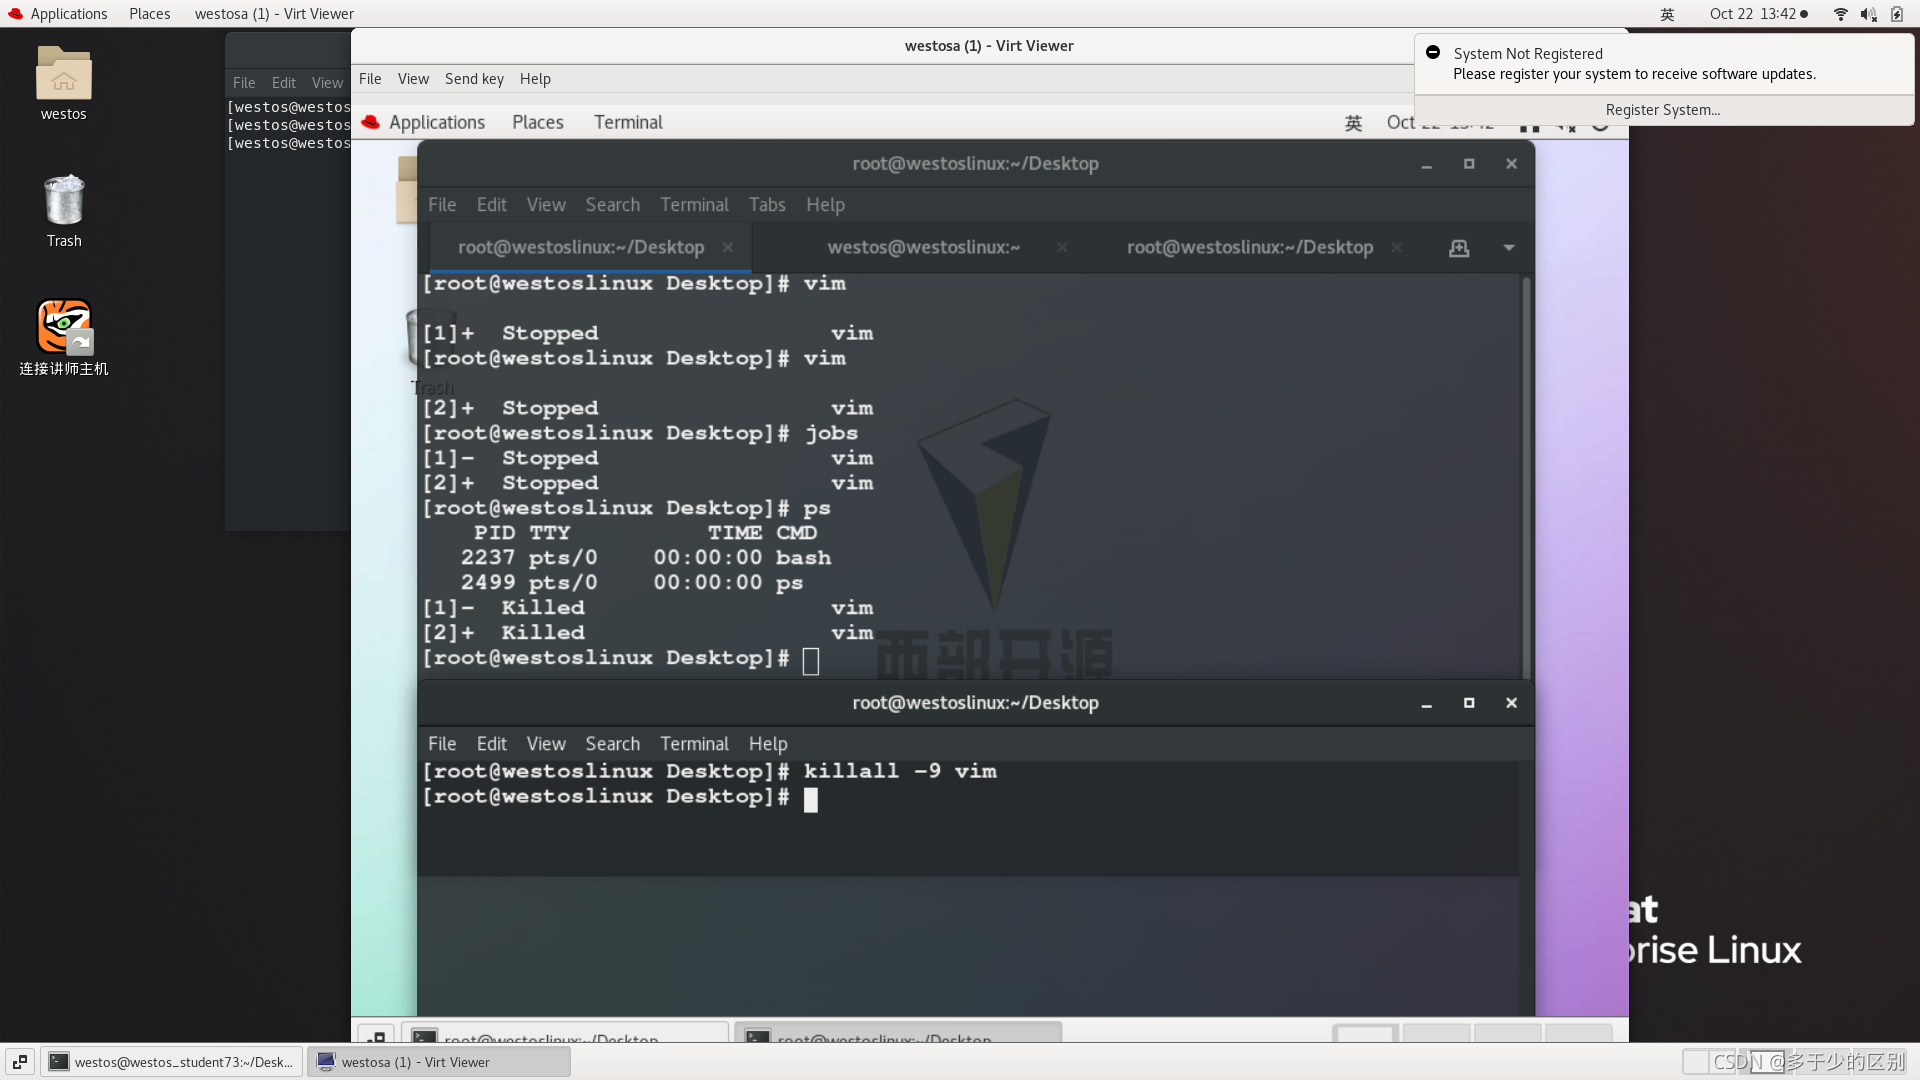Viewport: 1920px width, 1080px height.
Task: Open View menu in the lower terminal
Action: (x=546, y=744)
